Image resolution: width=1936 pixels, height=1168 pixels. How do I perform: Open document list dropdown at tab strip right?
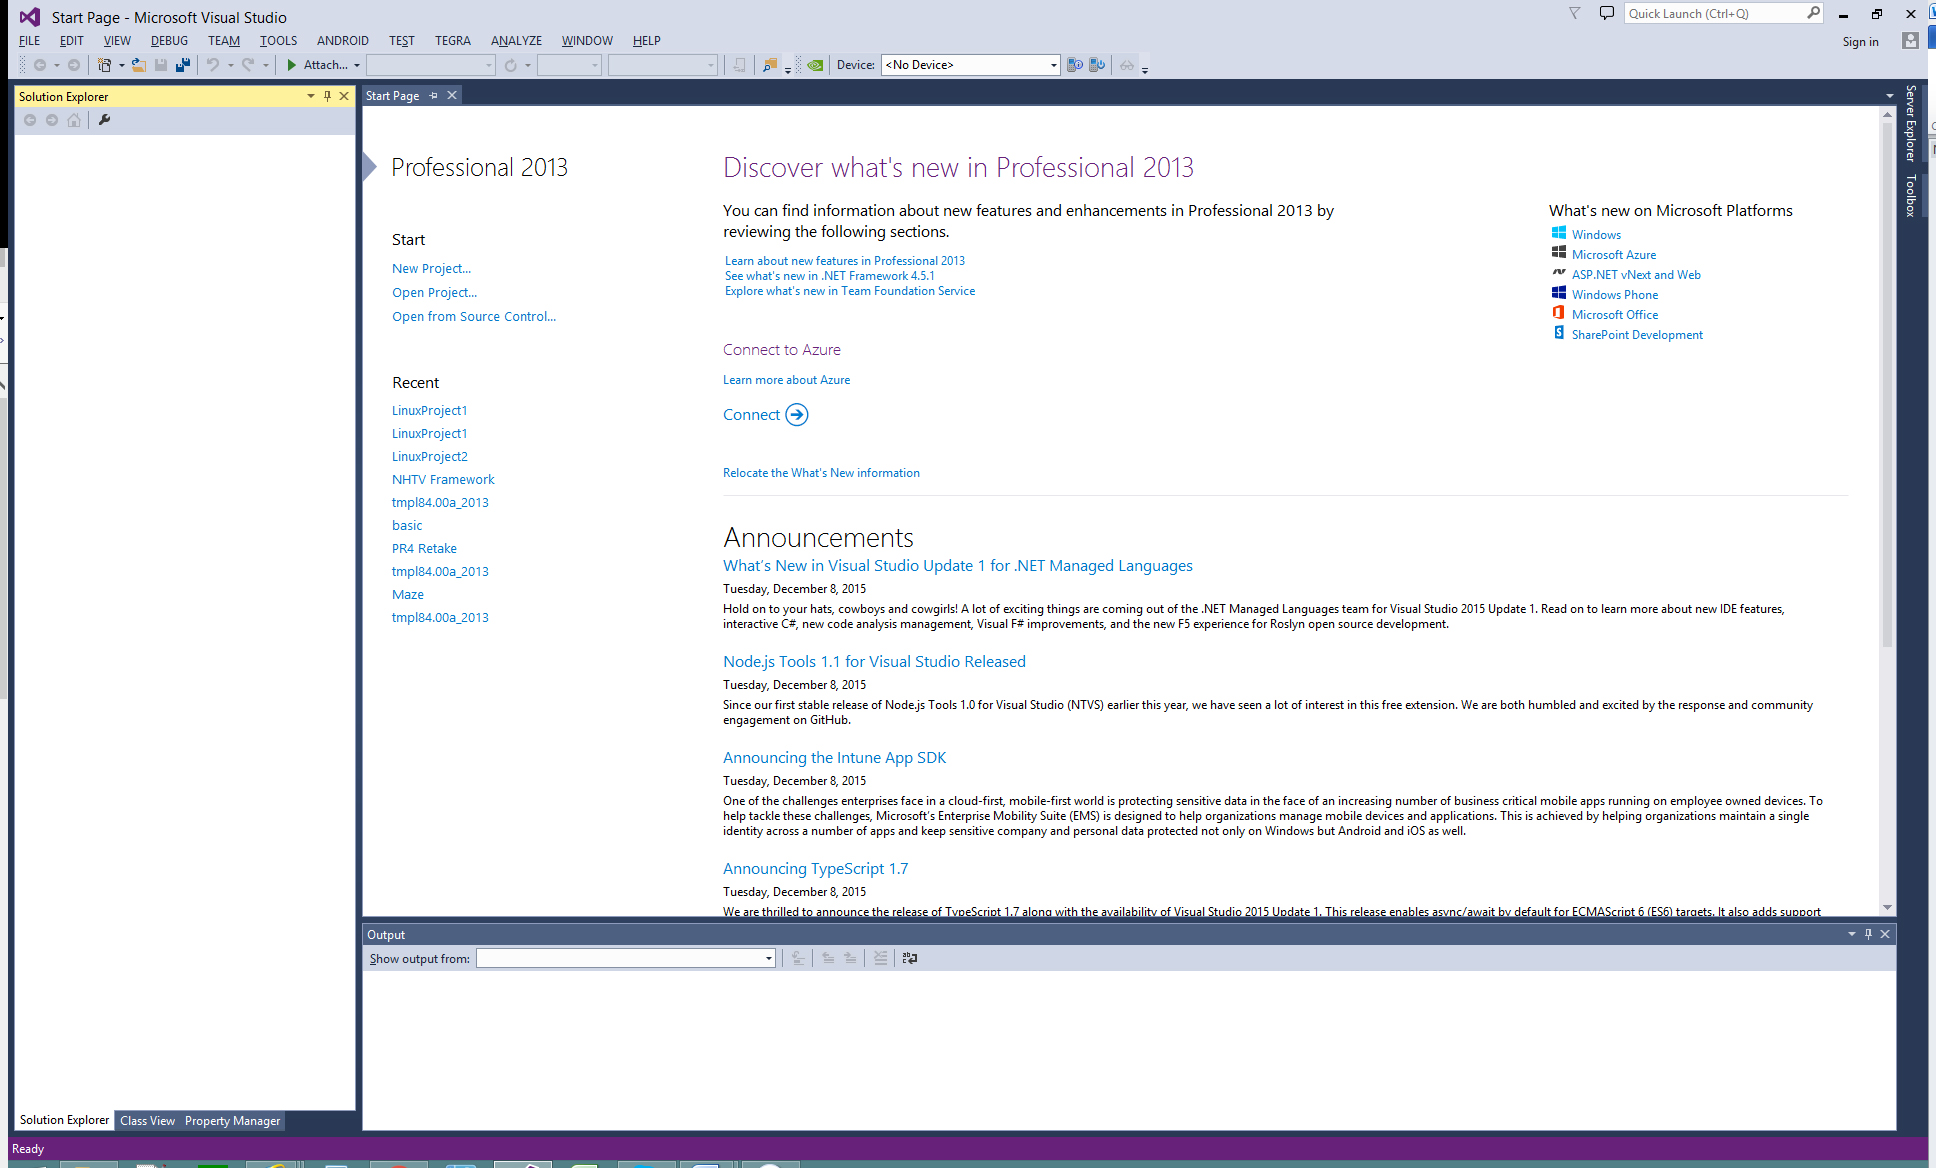1889,96
